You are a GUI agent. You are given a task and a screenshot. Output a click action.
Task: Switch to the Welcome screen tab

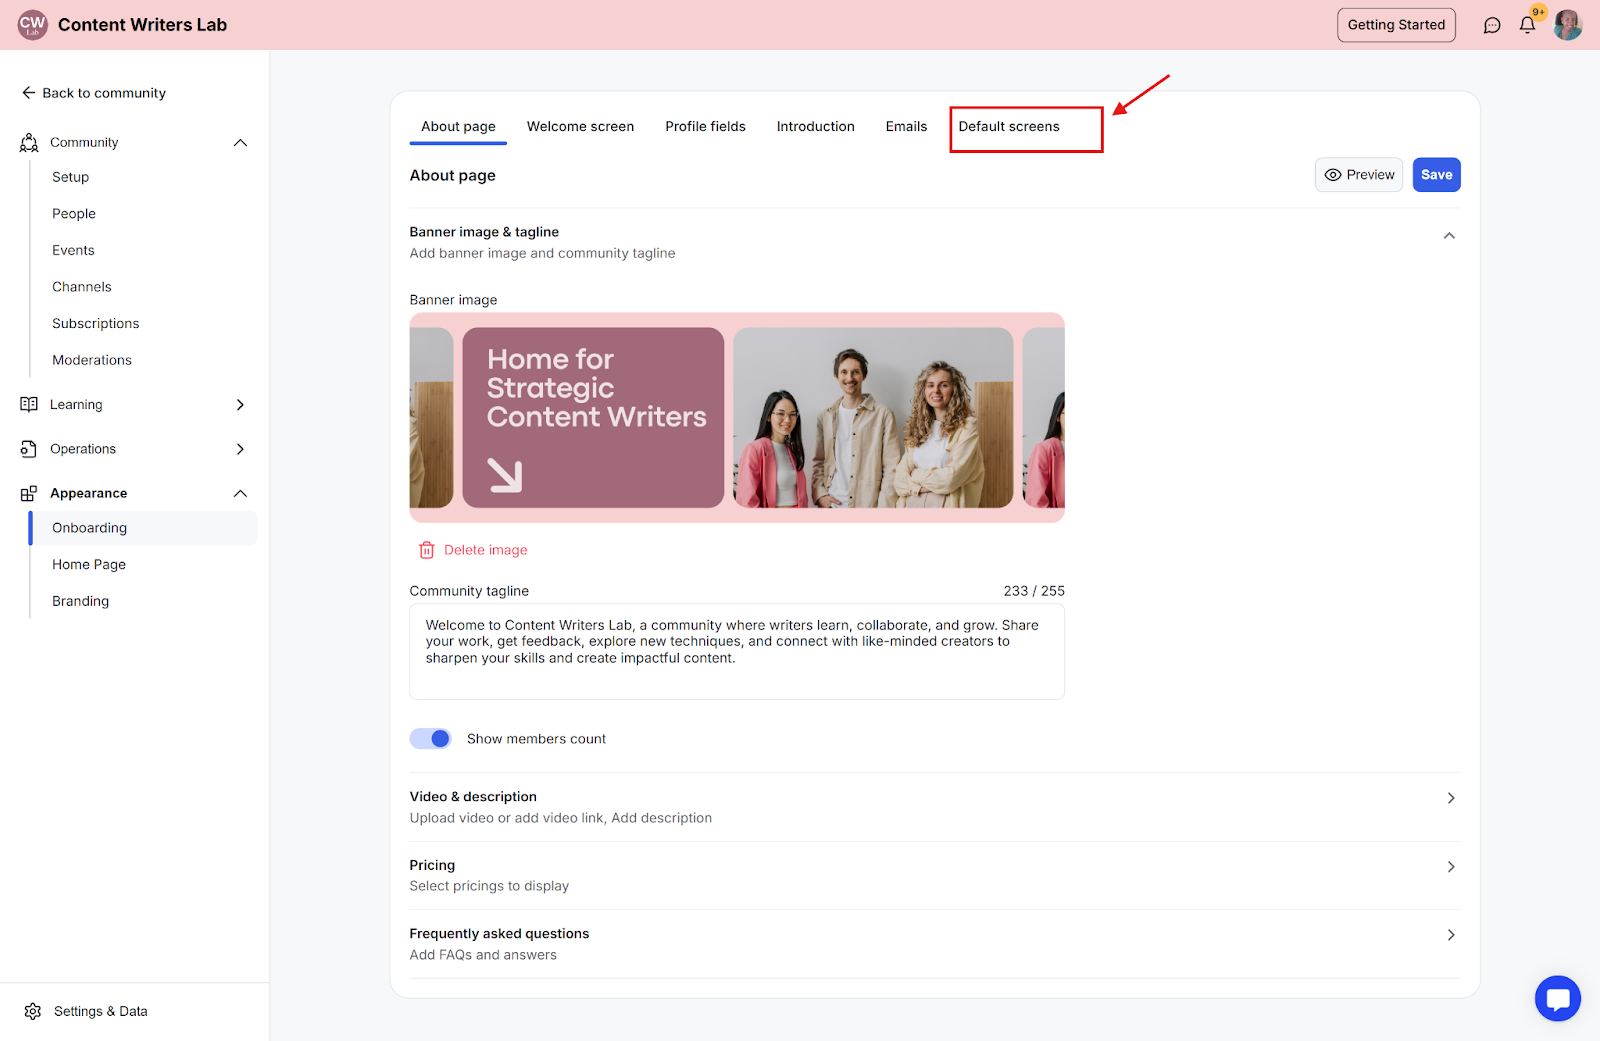click(580, 126)
